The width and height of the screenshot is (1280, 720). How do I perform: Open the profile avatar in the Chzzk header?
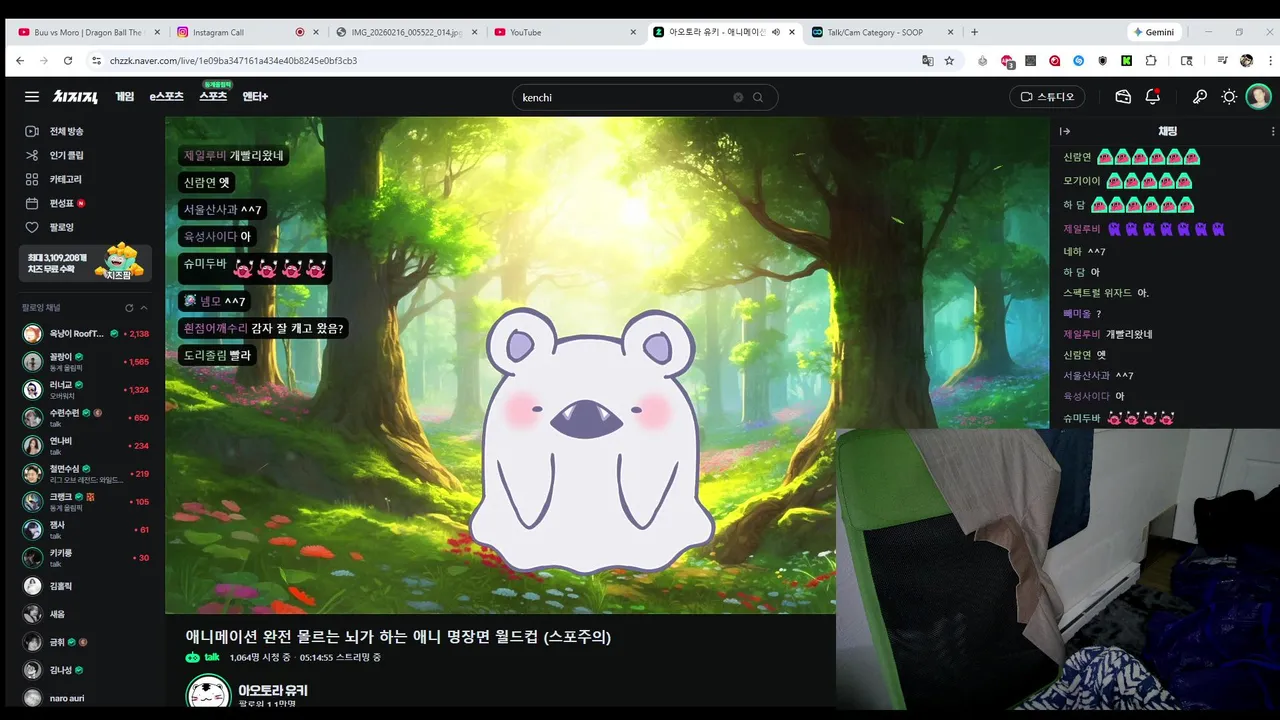click(x=1258, y=97)
